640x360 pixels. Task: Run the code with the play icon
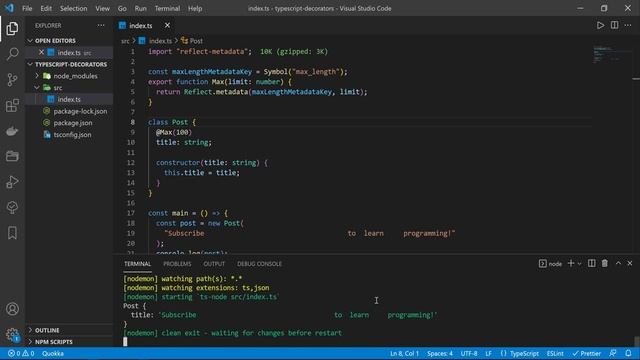coord(600,25)
